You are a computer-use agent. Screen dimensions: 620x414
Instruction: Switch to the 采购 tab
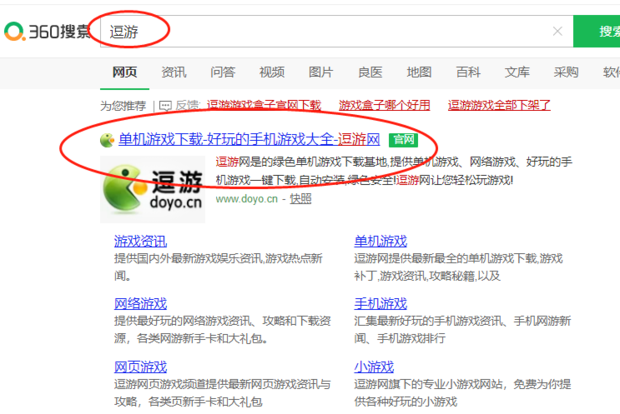click(566, 72)
